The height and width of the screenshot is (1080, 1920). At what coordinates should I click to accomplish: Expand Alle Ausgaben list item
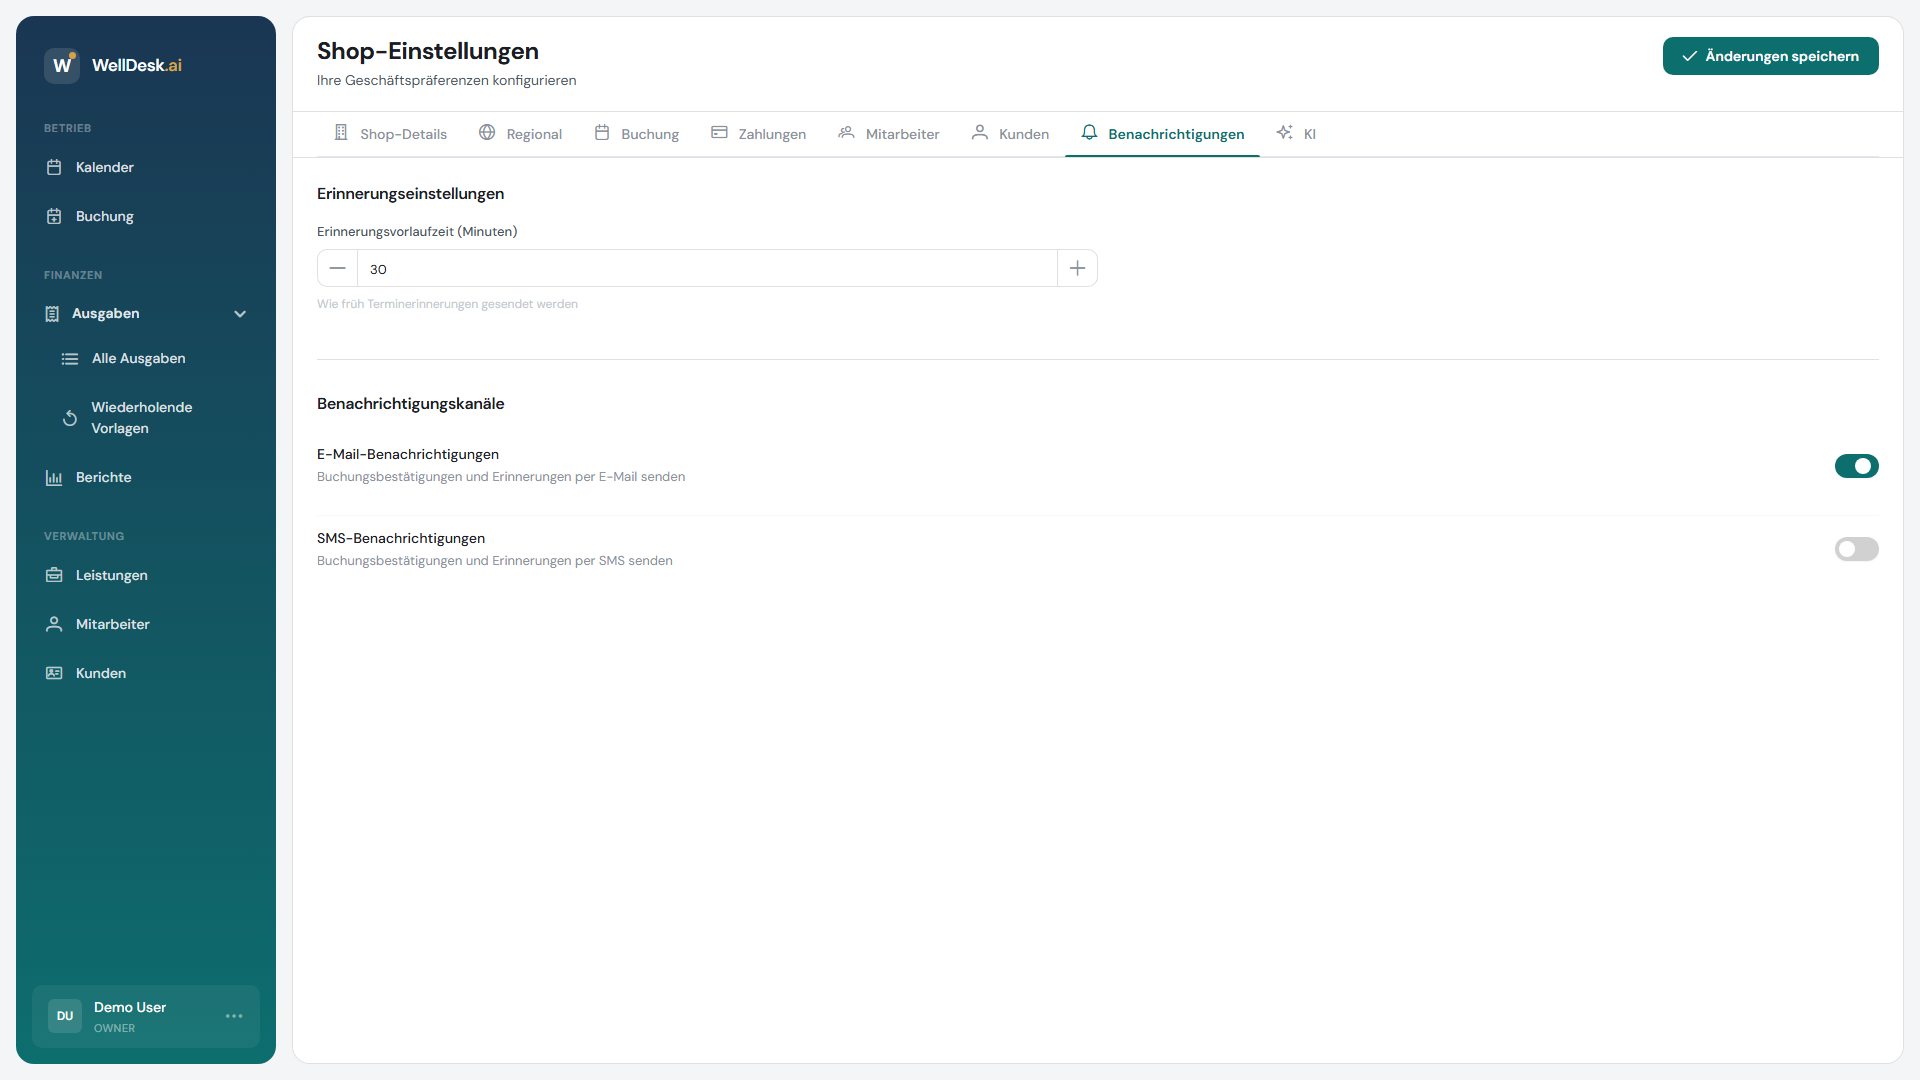point(137,358)
